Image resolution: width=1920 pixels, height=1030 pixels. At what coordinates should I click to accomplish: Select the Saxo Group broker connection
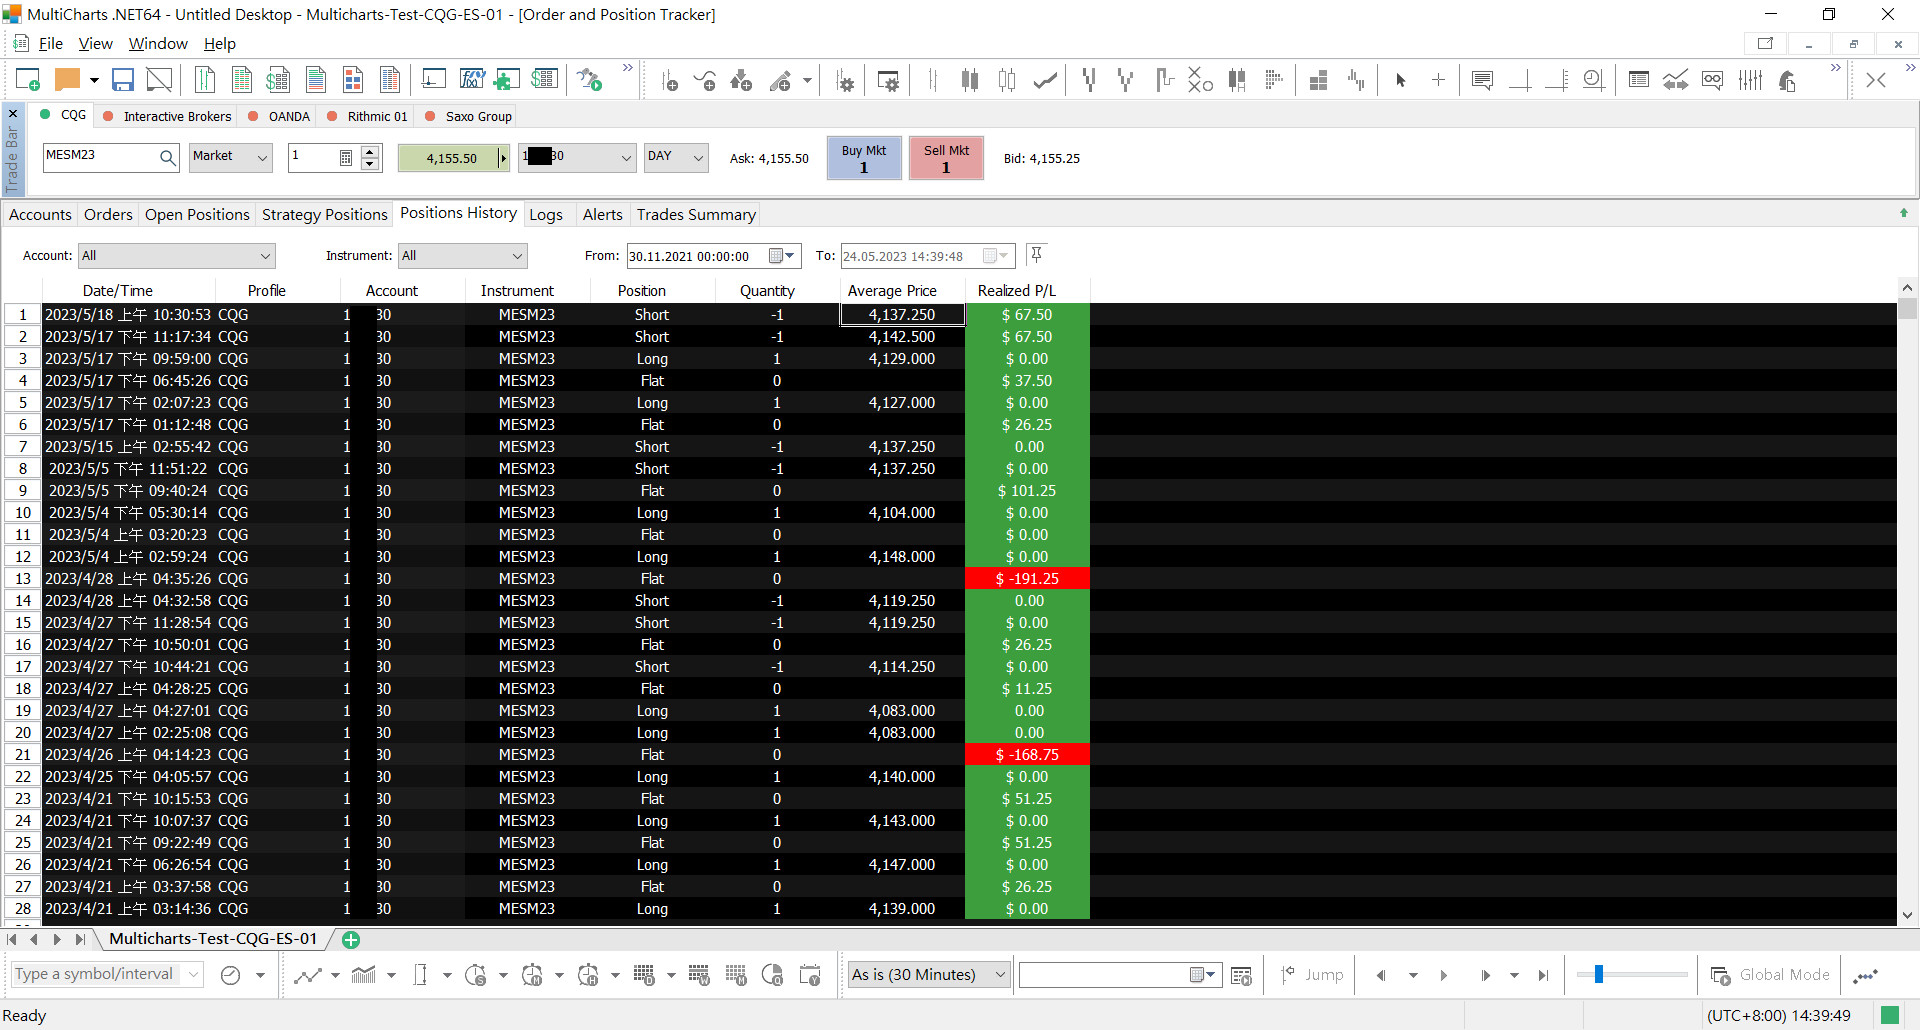(468, 116)
